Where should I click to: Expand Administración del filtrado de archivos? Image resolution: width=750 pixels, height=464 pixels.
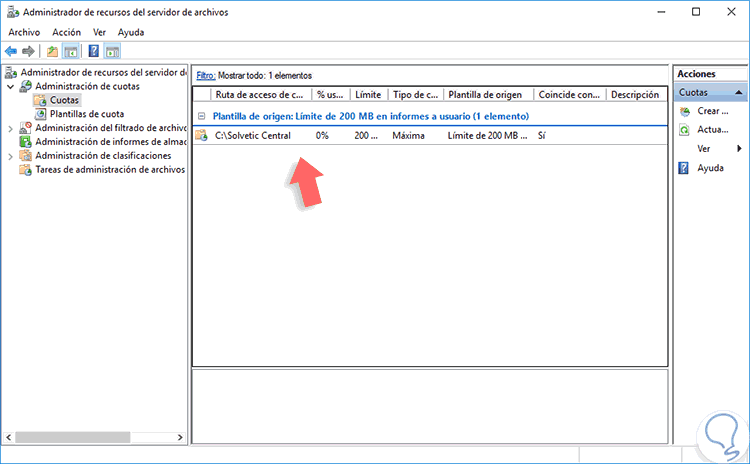point(11,129)
